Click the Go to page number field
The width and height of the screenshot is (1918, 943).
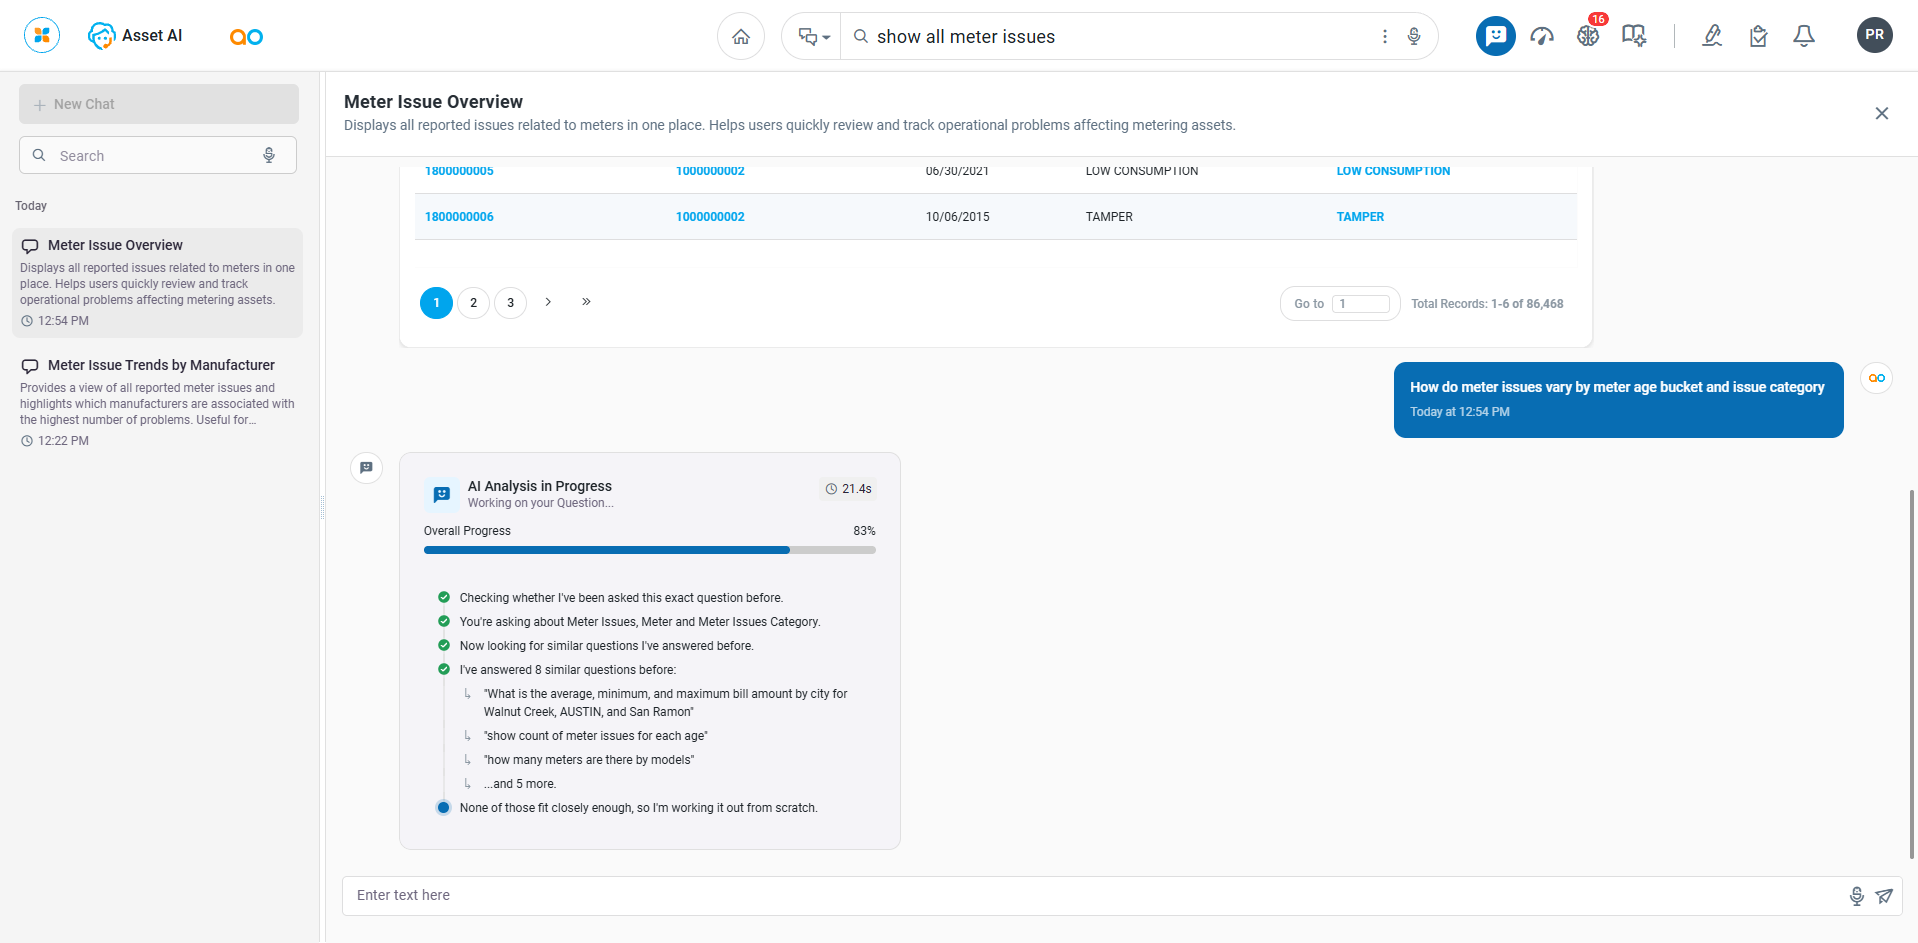pos(1361,304)
